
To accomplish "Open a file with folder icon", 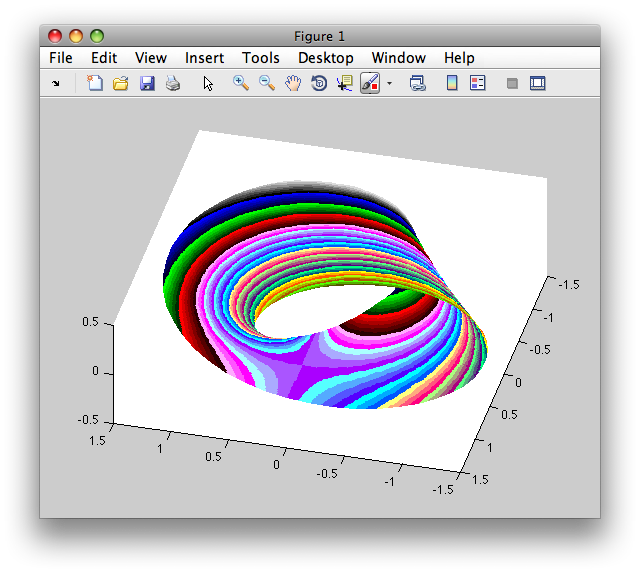I will pos(121,83).
